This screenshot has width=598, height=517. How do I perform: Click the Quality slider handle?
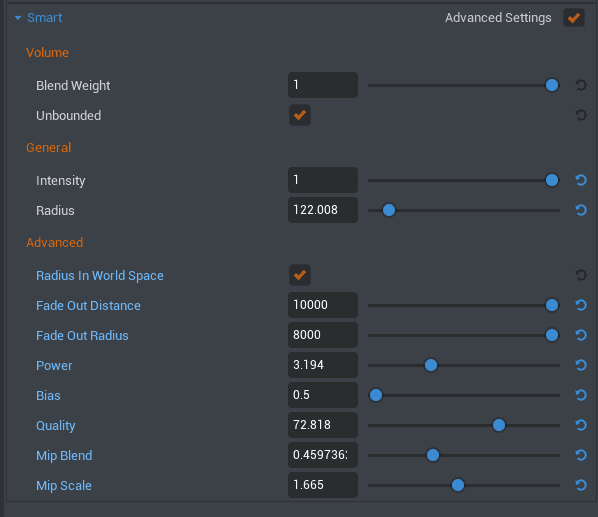pos(499,425)
